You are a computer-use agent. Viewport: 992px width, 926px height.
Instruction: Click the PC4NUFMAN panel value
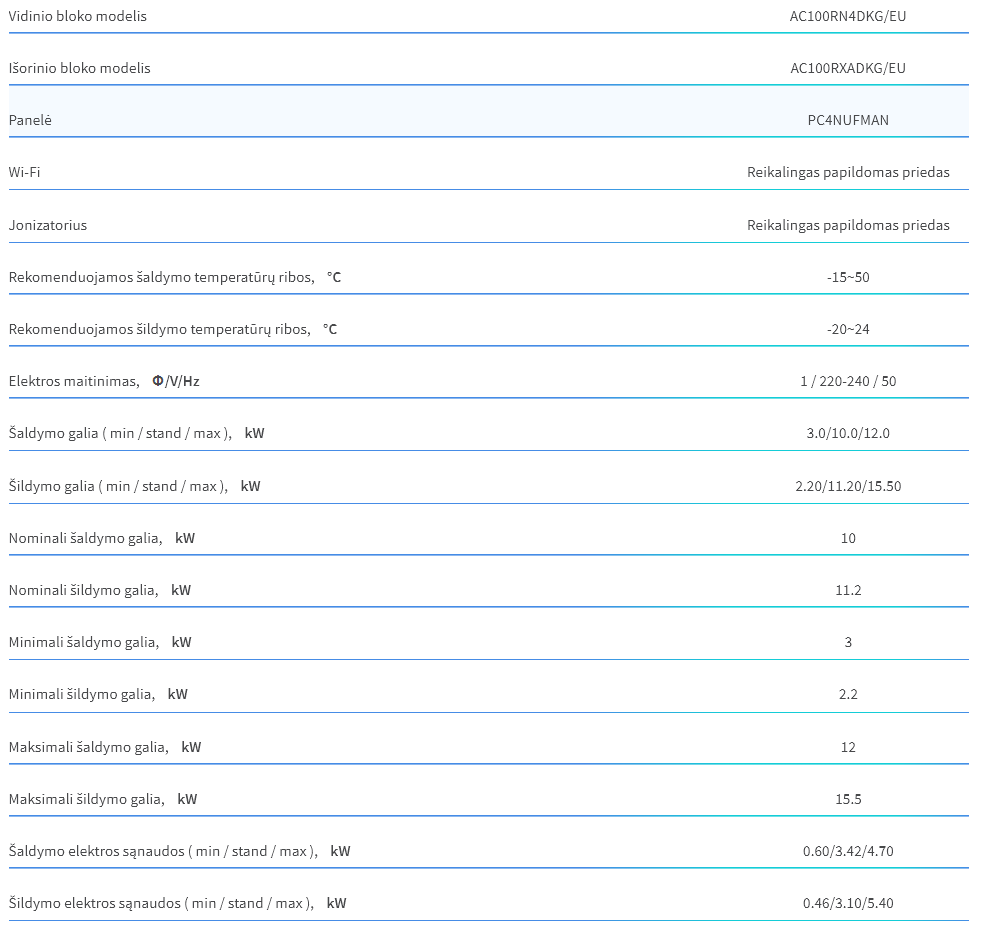(x=848, y=120)
